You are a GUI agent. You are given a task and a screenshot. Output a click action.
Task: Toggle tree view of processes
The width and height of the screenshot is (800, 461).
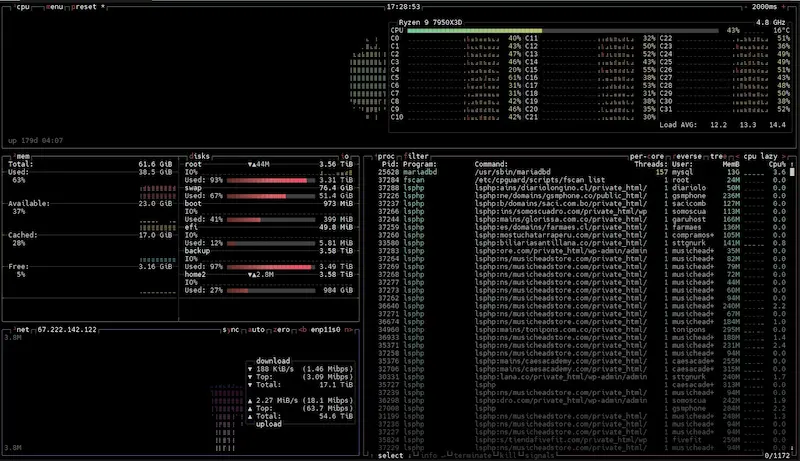pyautogui.click(x=718, y=156)
